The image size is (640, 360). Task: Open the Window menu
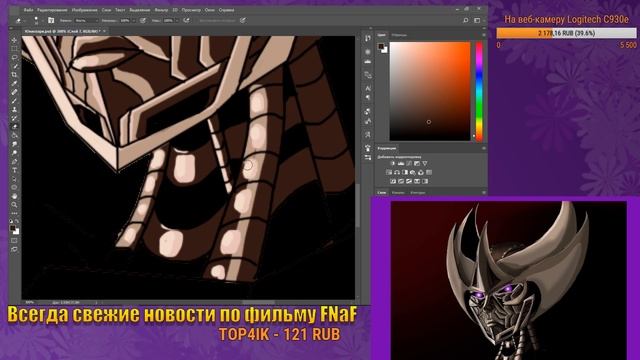coord(209,10)
